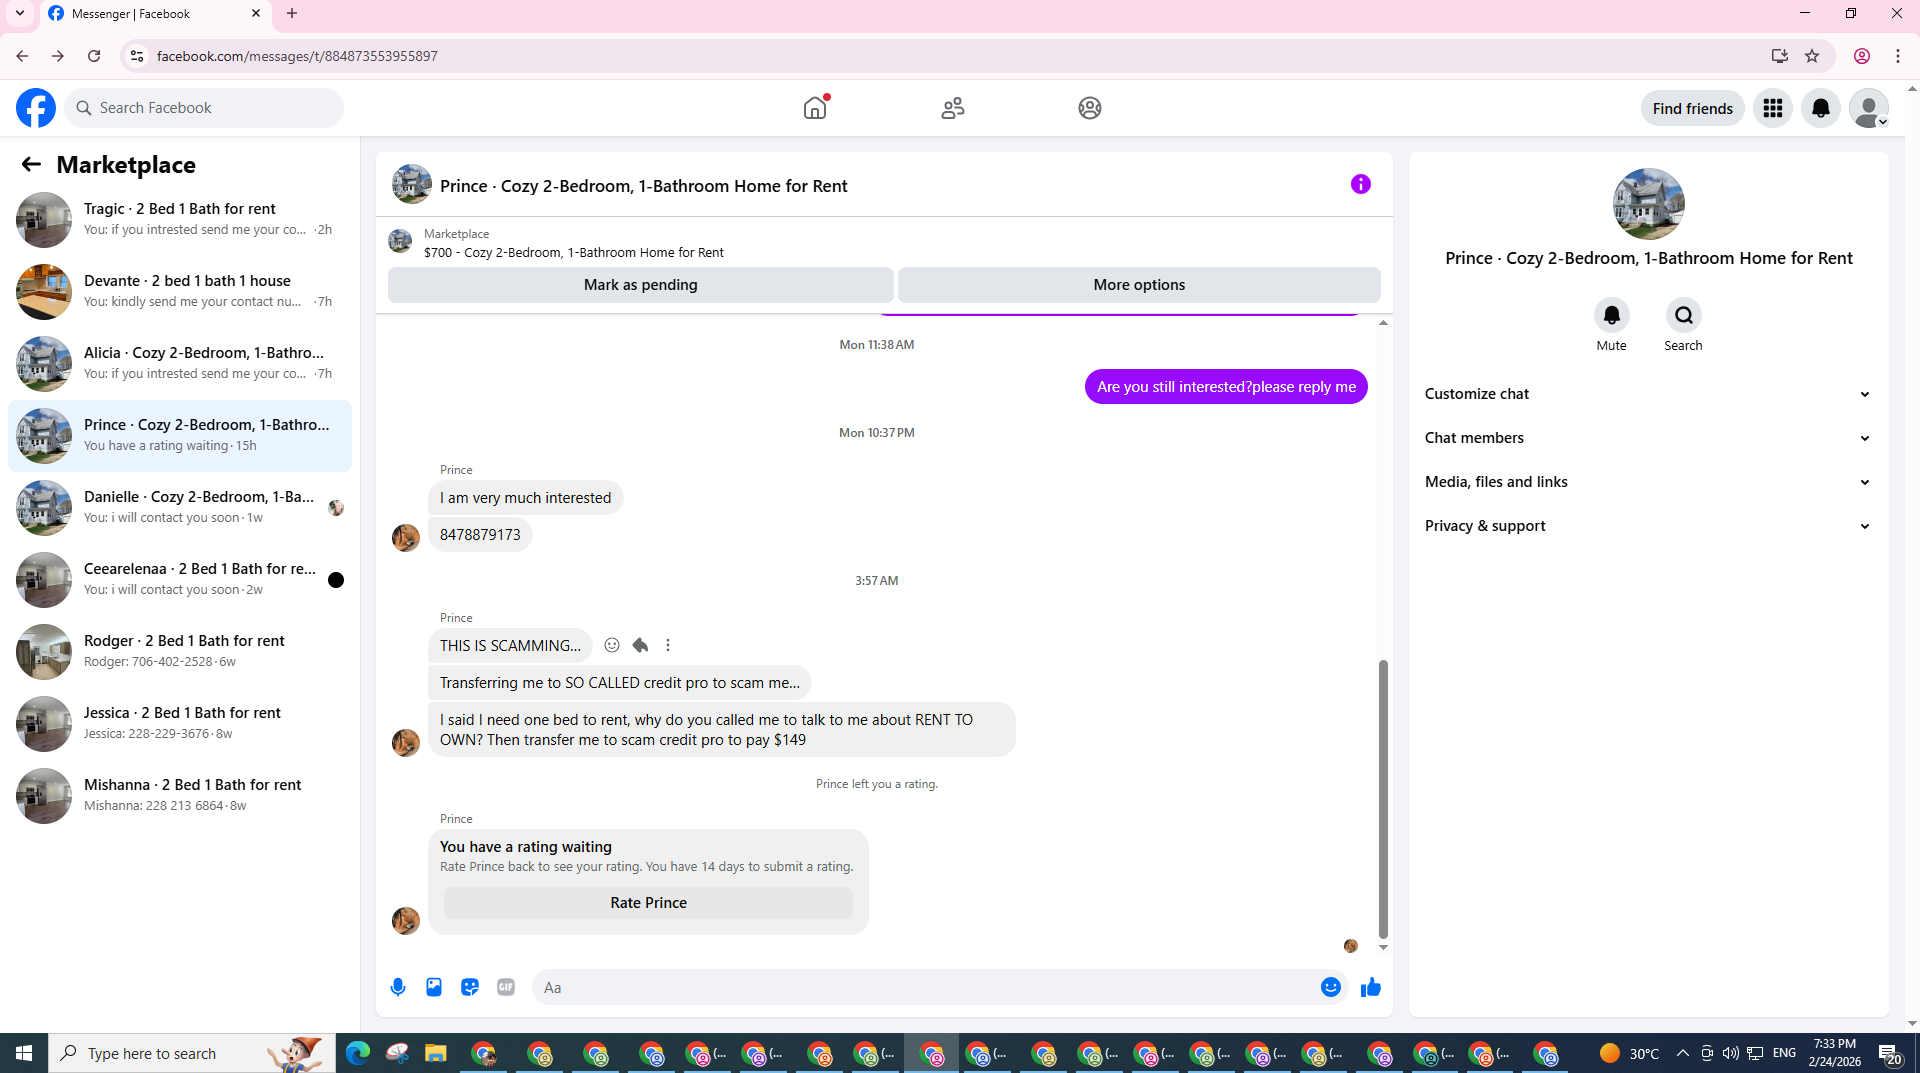
Task: React to the THIS IS SCAMMING message
Action: click(612, 645)
